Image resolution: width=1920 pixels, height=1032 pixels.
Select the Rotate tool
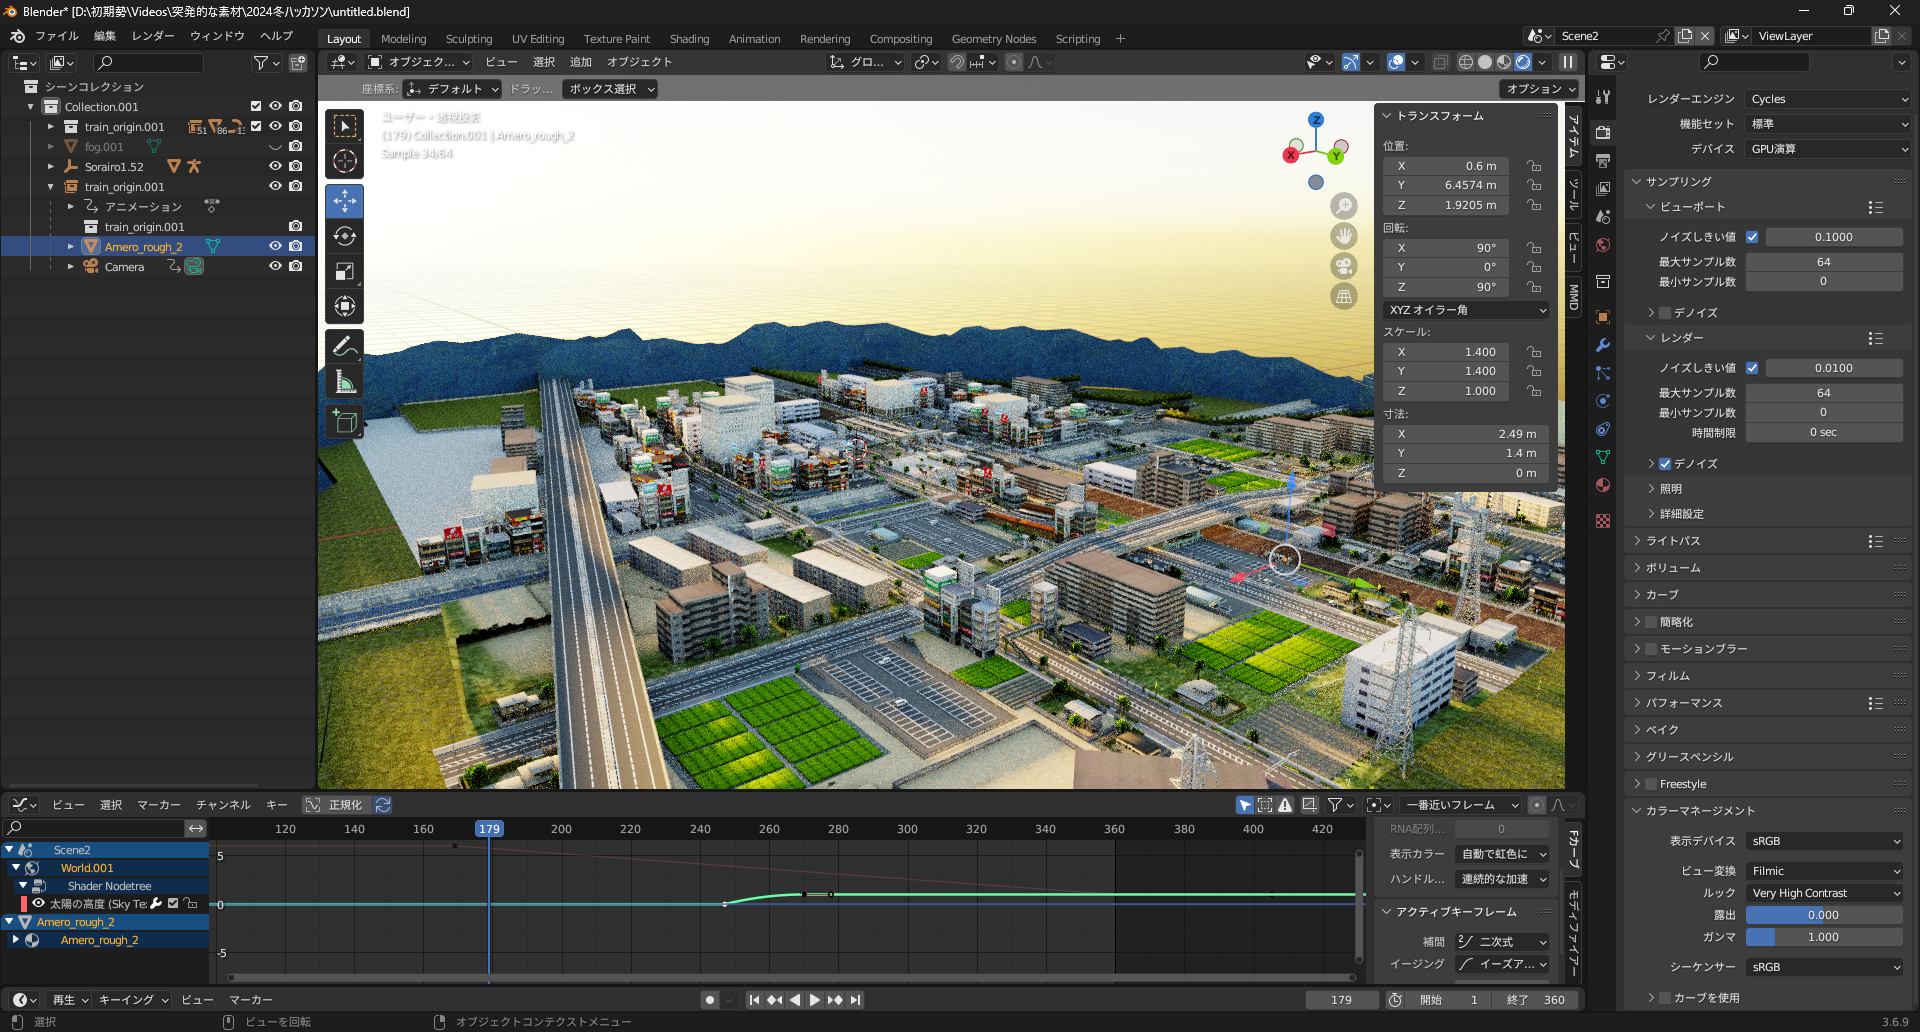(345, 236)
